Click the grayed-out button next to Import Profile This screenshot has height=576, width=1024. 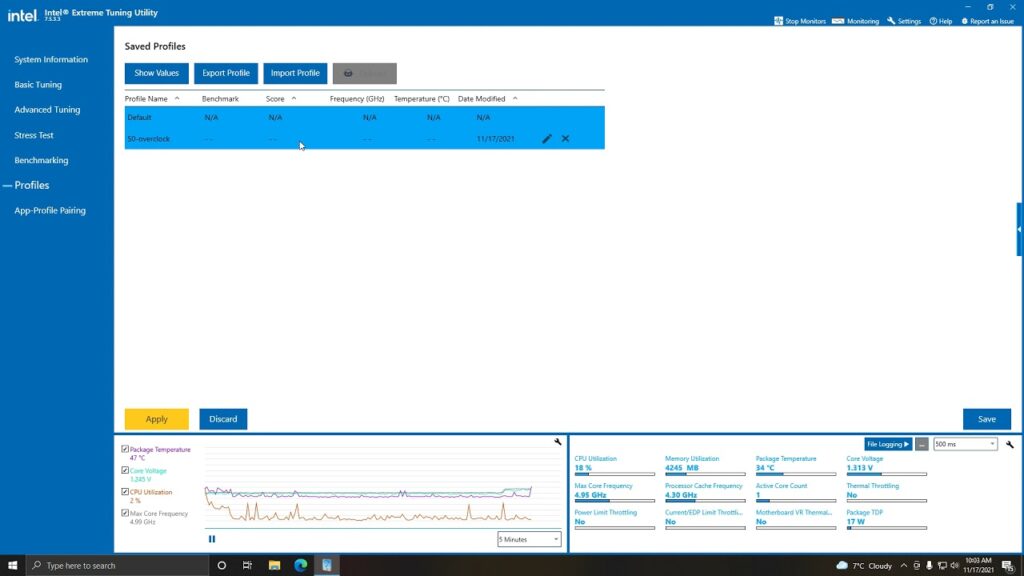pyautogui.click(x=364, y=73)
